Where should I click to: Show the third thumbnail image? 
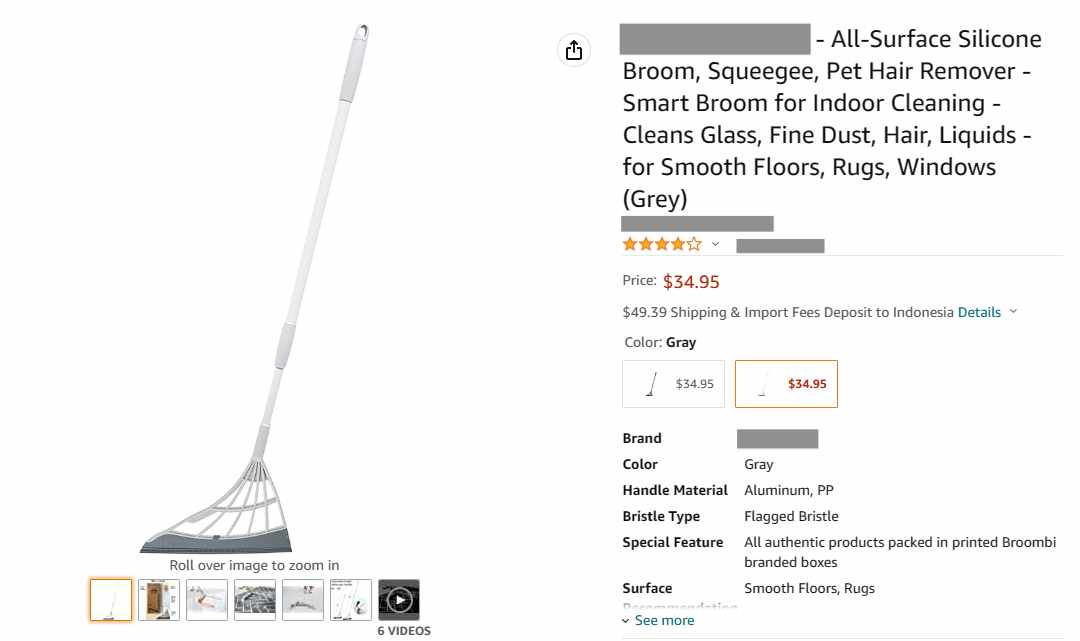point(207,600)
